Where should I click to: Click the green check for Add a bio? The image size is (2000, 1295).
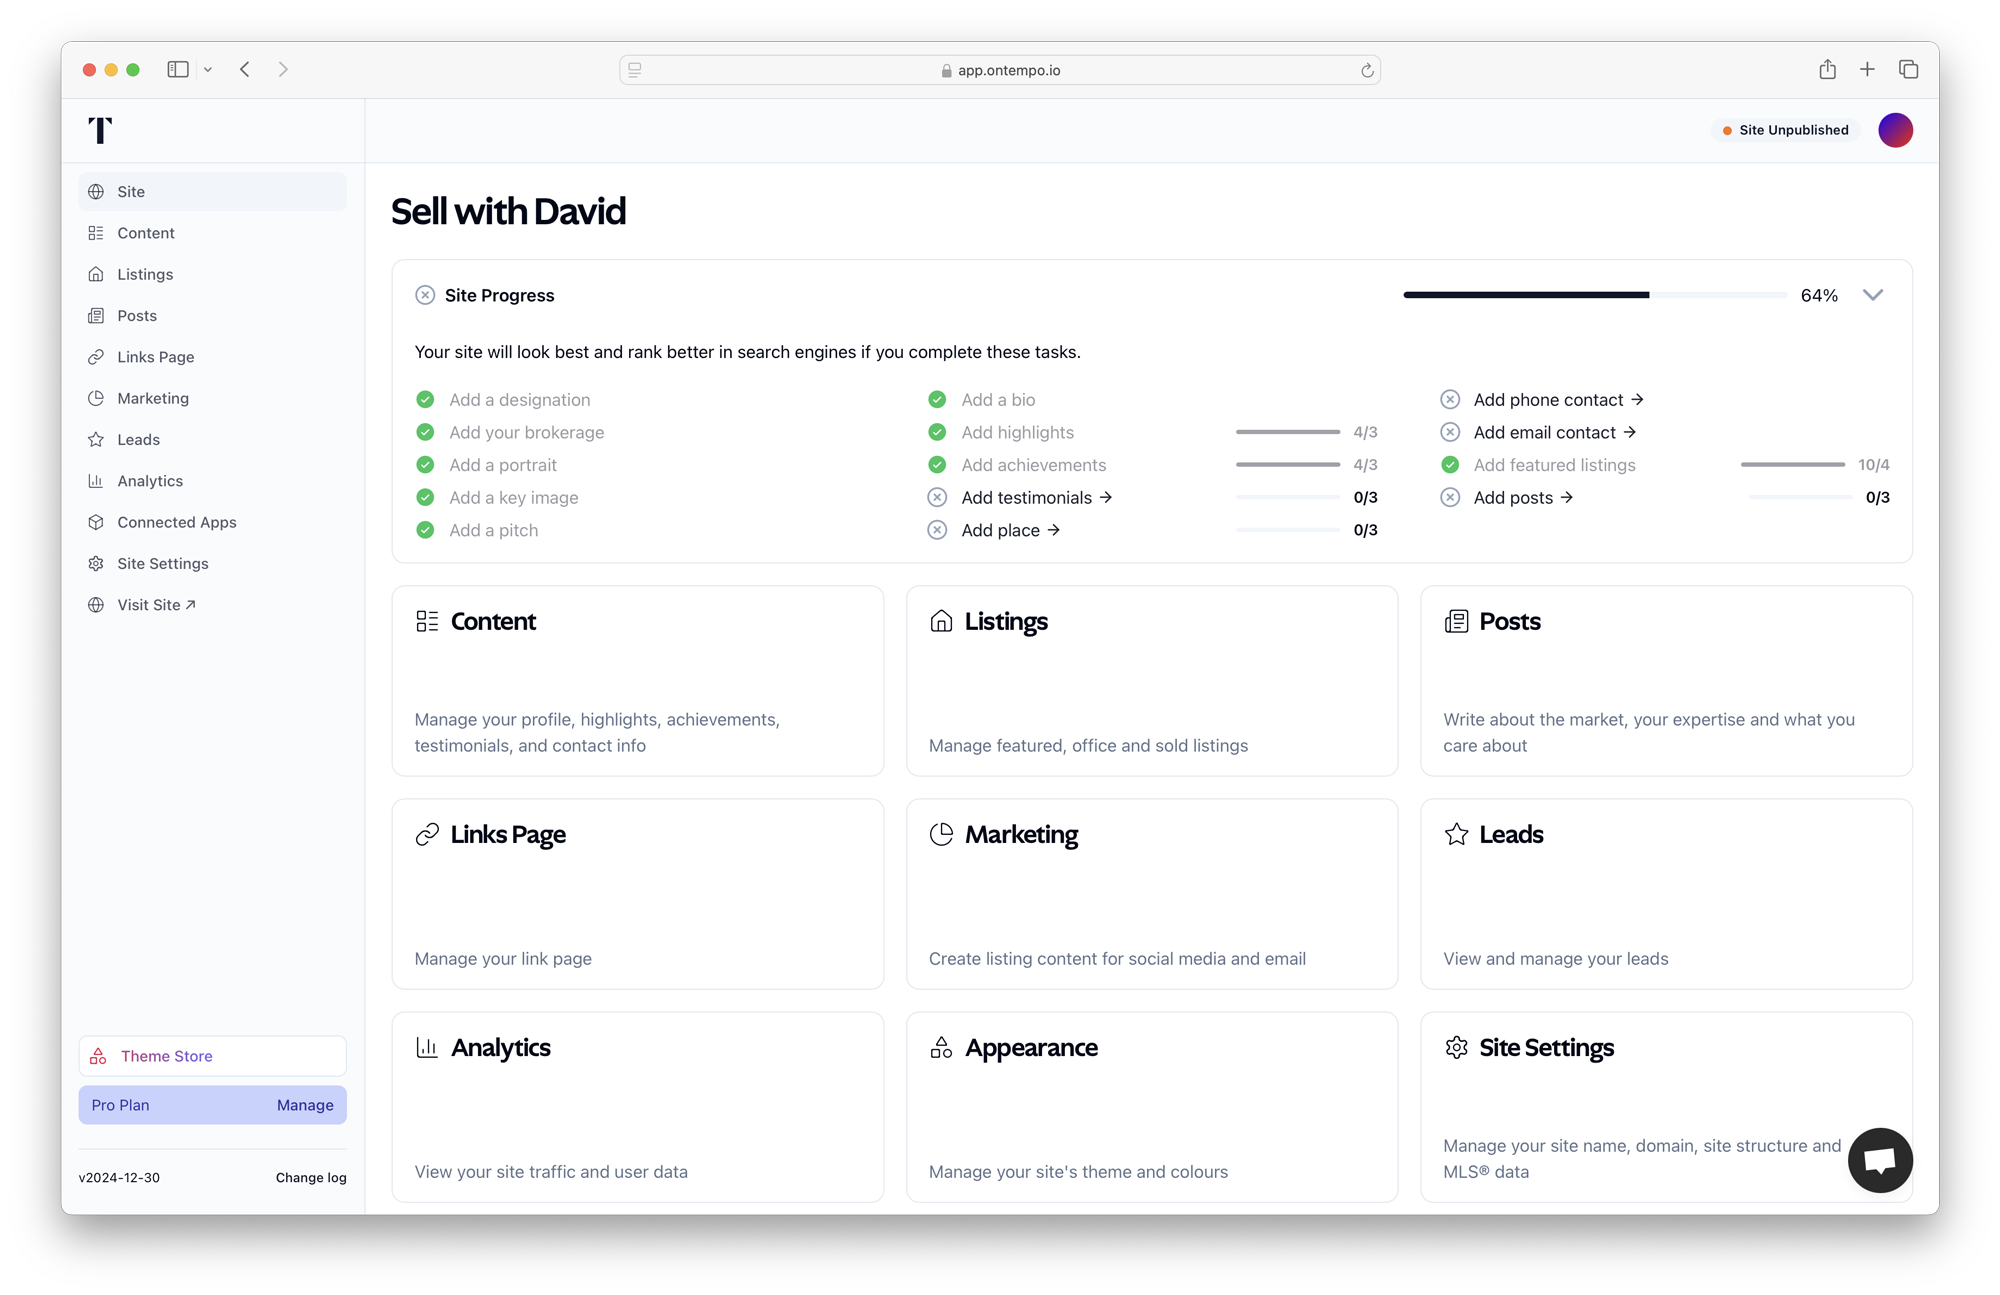pyautogui.click(x=937, y=400)
